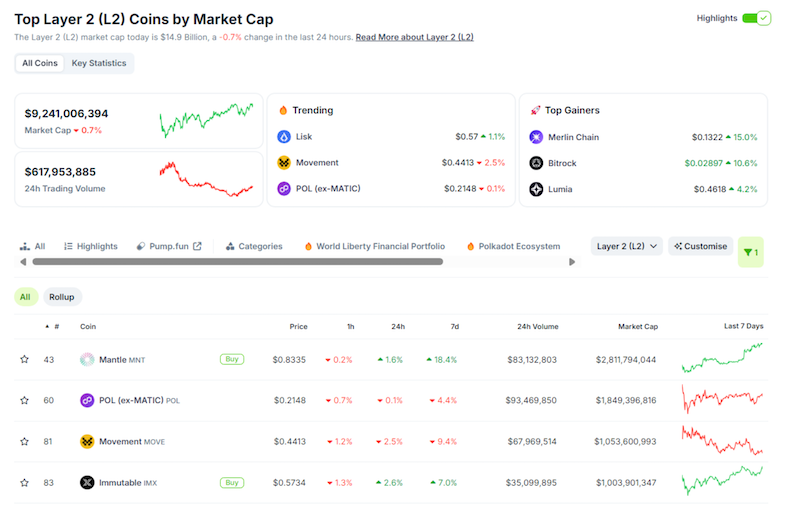Sort by the 7d column header
Screen dimensions: 800x520
pyautogui.click(x=455, y=327)
